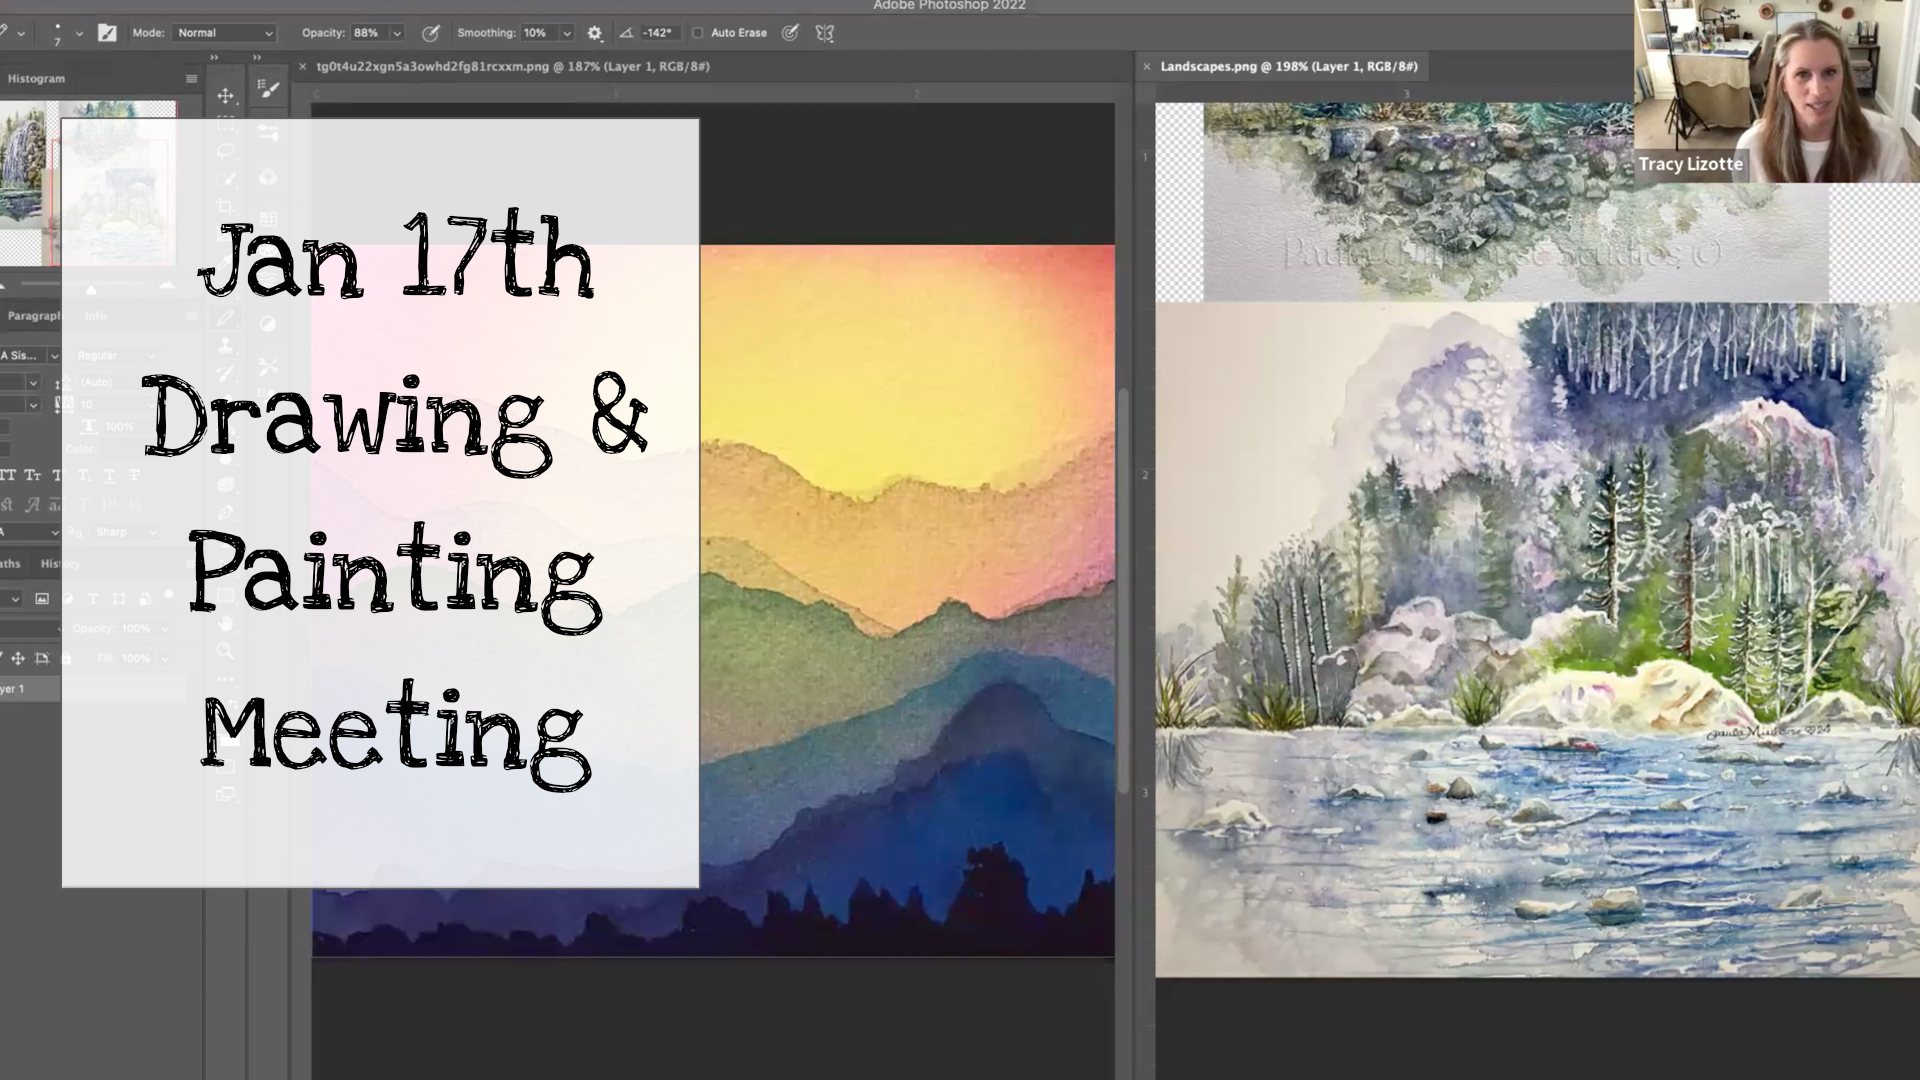Toggle pressure for opacity button
Viewport: 1920px width, 1080px height.
click(430, 33)
